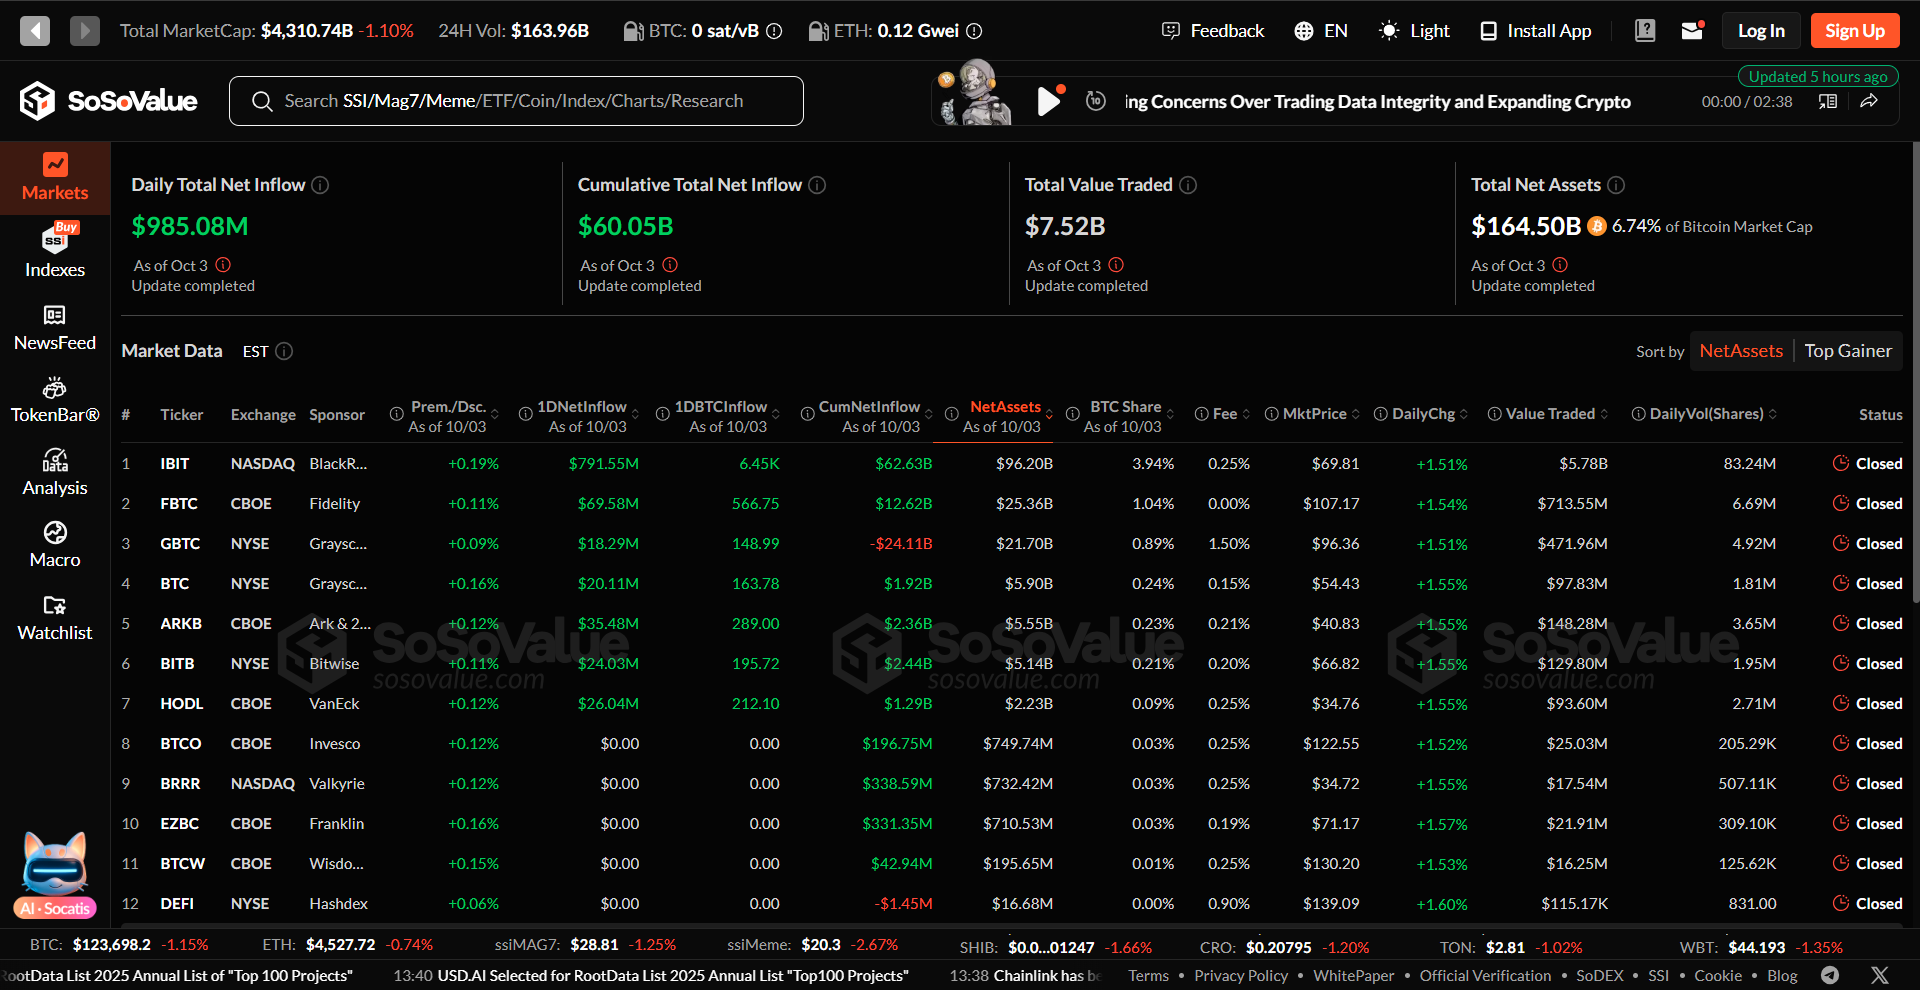Viewport: 1920px width, 990px height.
Task: Switch to Light theme
Action: (1414, 31)
